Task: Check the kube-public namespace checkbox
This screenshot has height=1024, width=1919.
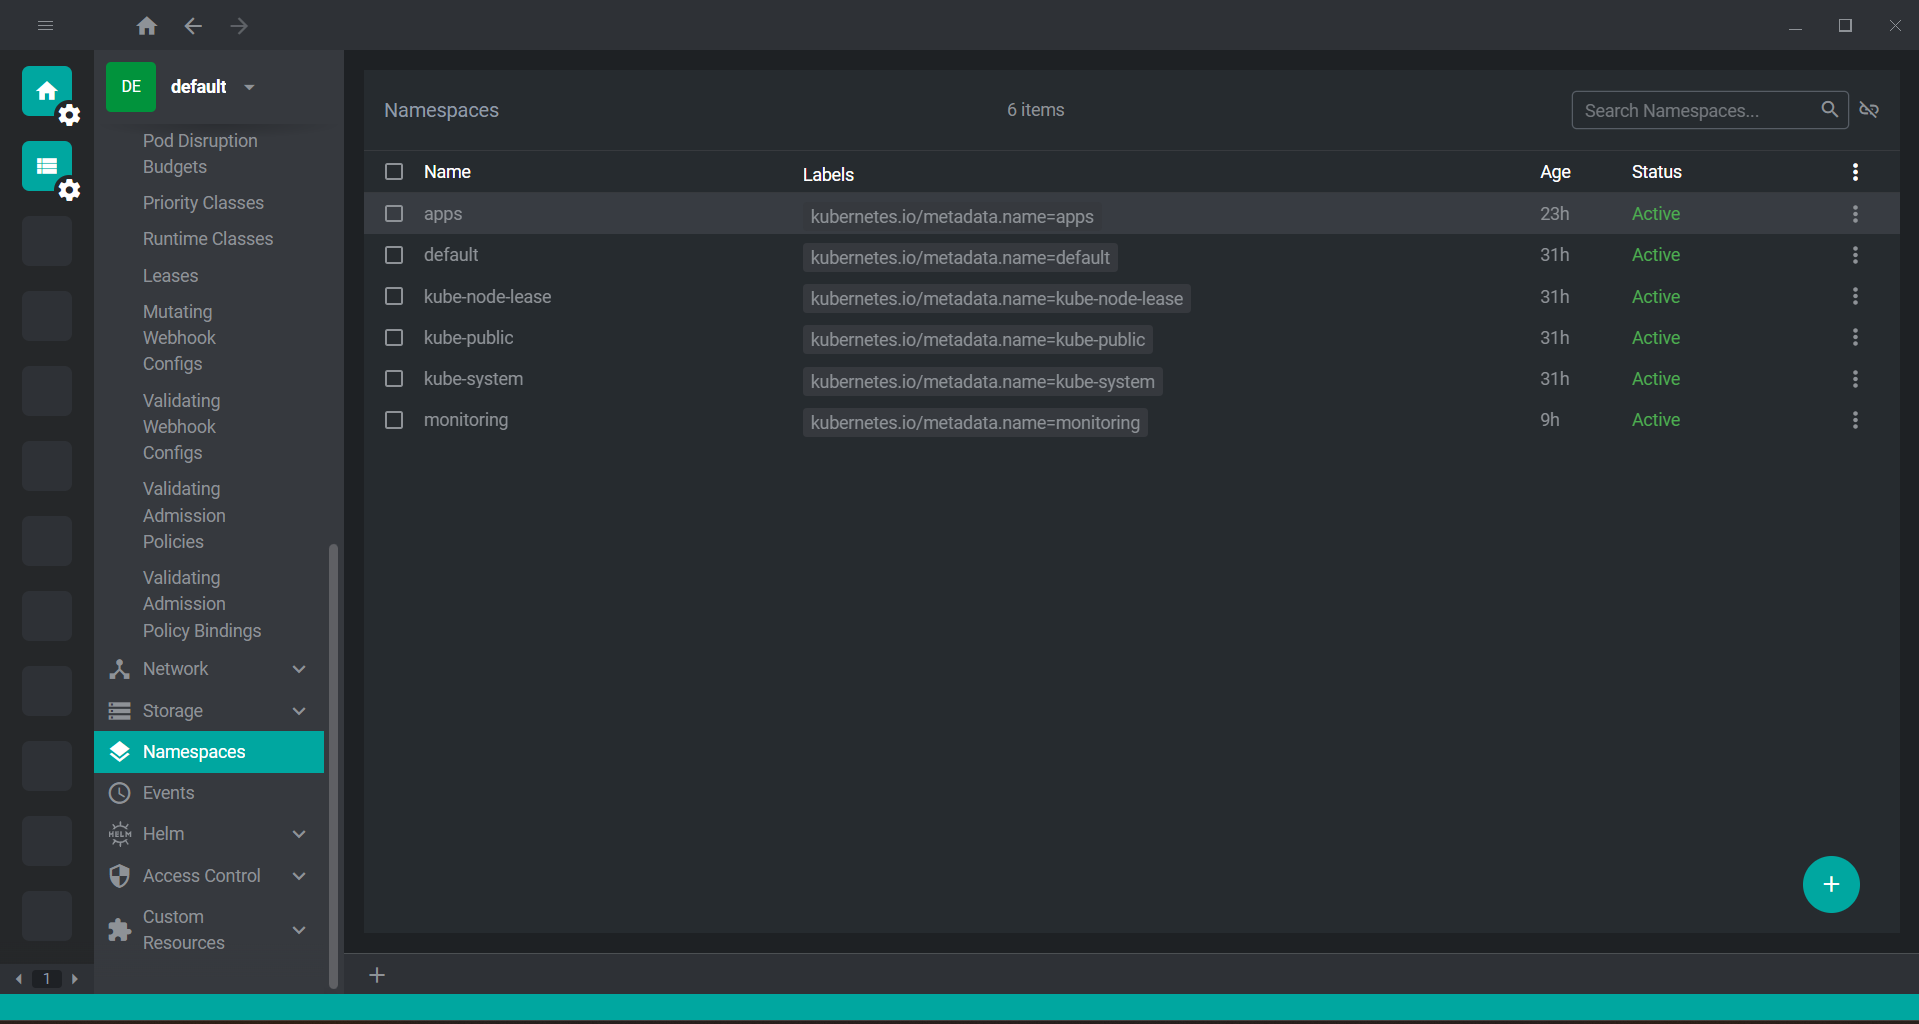Action: pos(394,338)
